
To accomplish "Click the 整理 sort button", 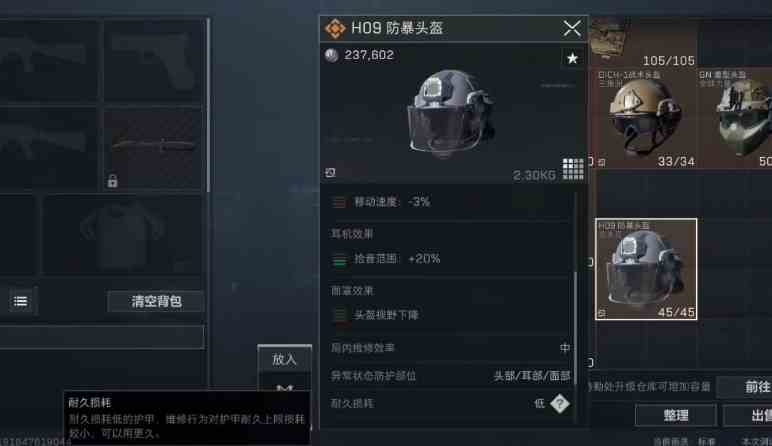I will tap(676, 415).
